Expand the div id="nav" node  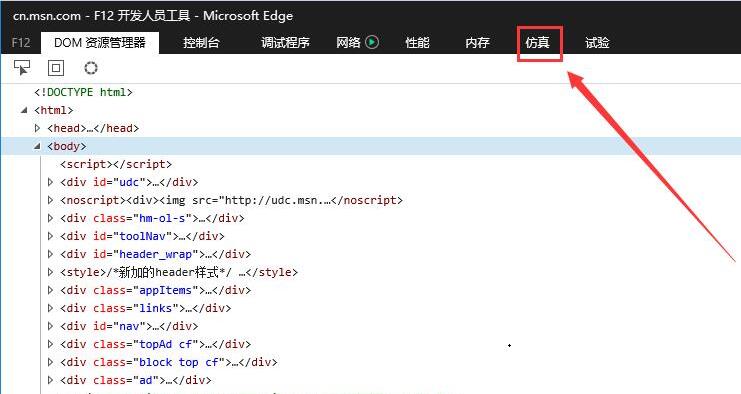click(51, 325)
